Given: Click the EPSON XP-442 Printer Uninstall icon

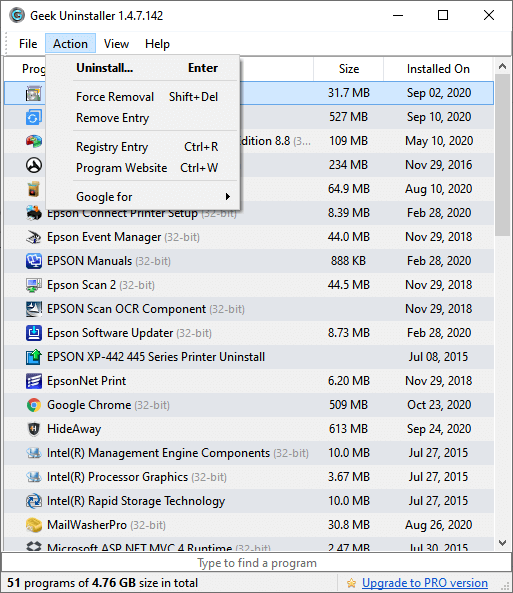Looking at the screenshot, I should point(34,357).
